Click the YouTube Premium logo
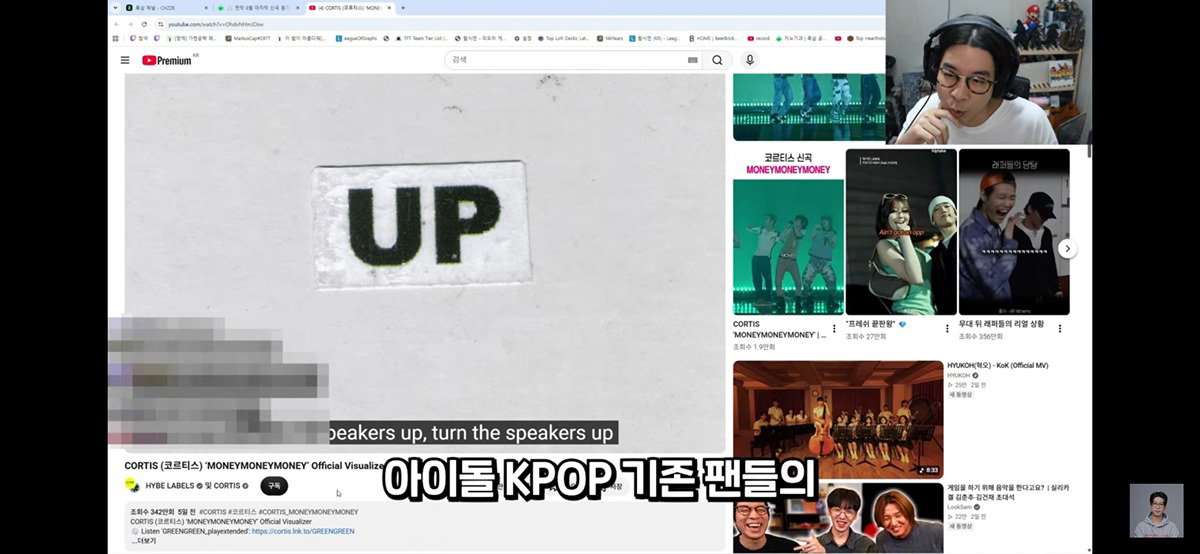1200x554 pixels. pyautogui.click(x=169, y=60)
